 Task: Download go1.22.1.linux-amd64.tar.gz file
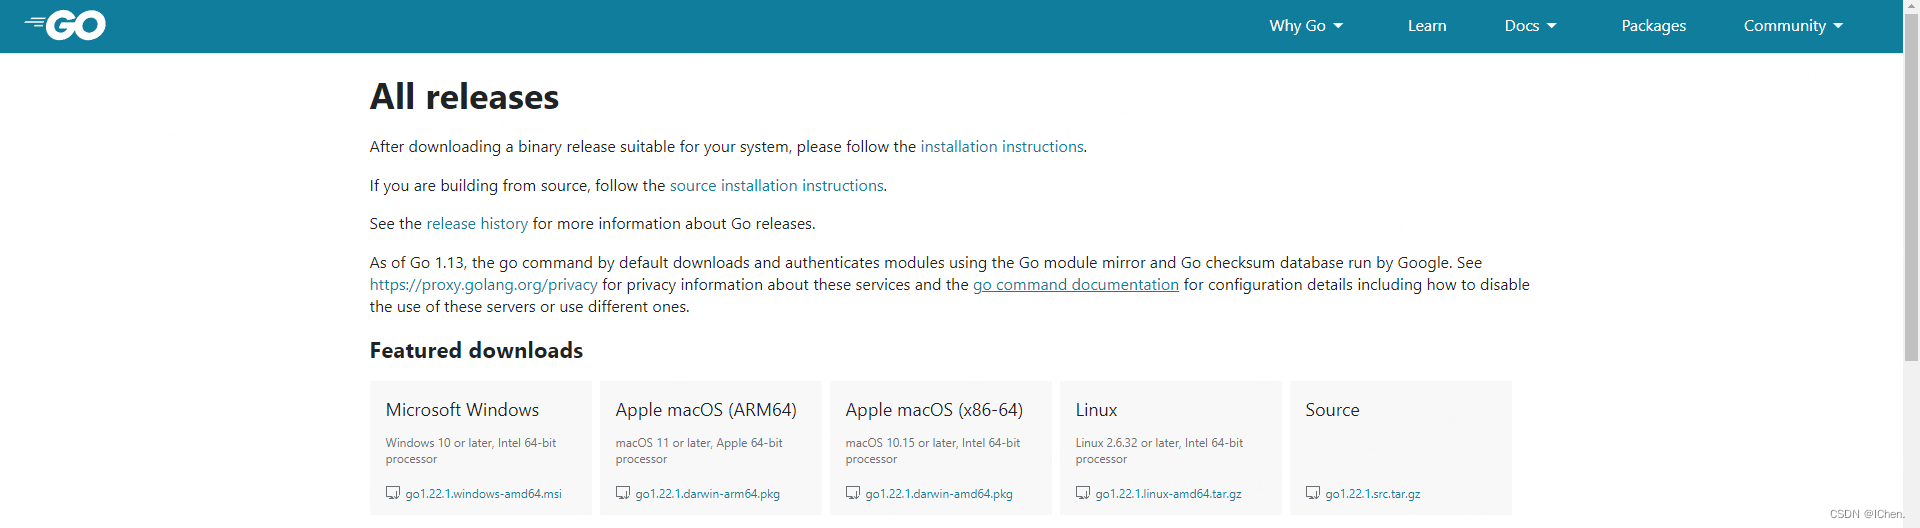coord(1168,494)
